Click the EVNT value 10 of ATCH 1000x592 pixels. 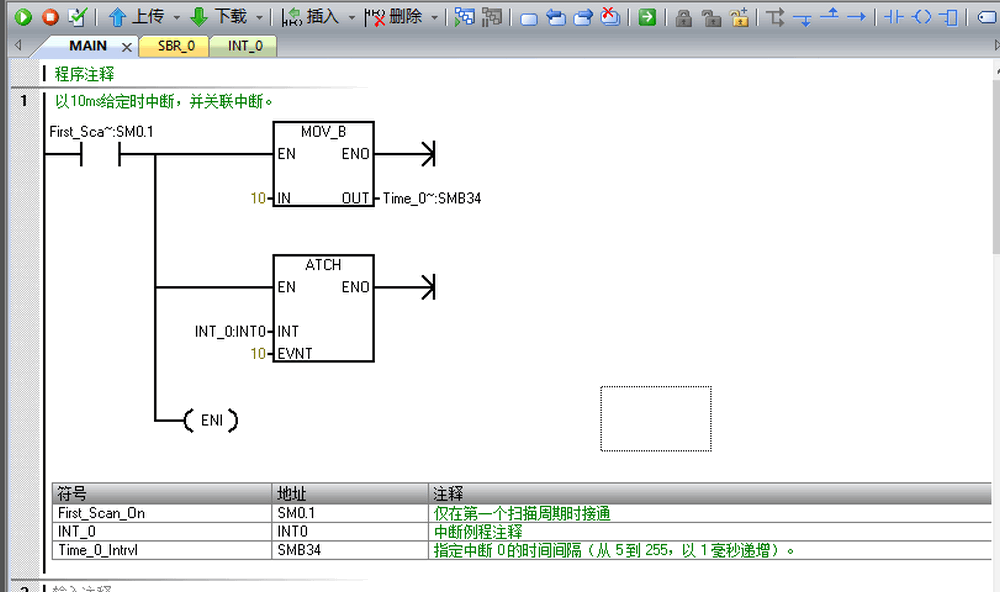pos(258,353)
